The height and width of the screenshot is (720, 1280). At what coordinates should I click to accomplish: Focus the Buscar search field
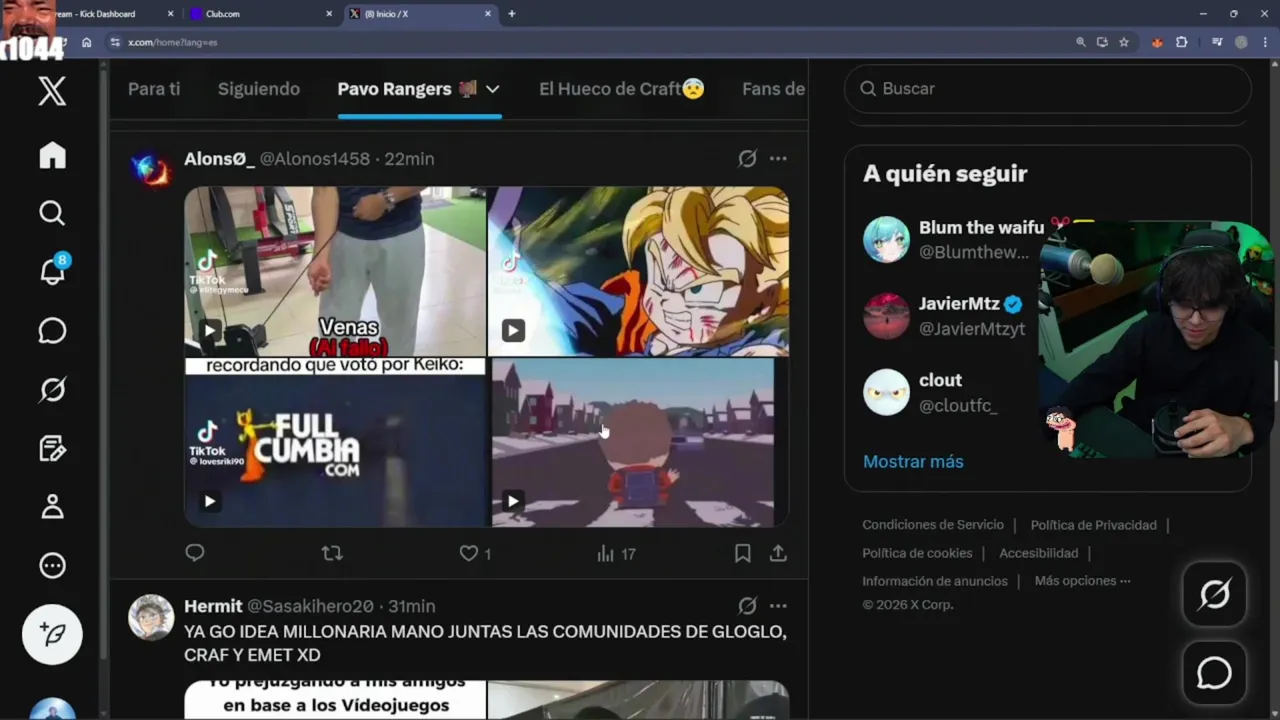(x=1047, y=89)
